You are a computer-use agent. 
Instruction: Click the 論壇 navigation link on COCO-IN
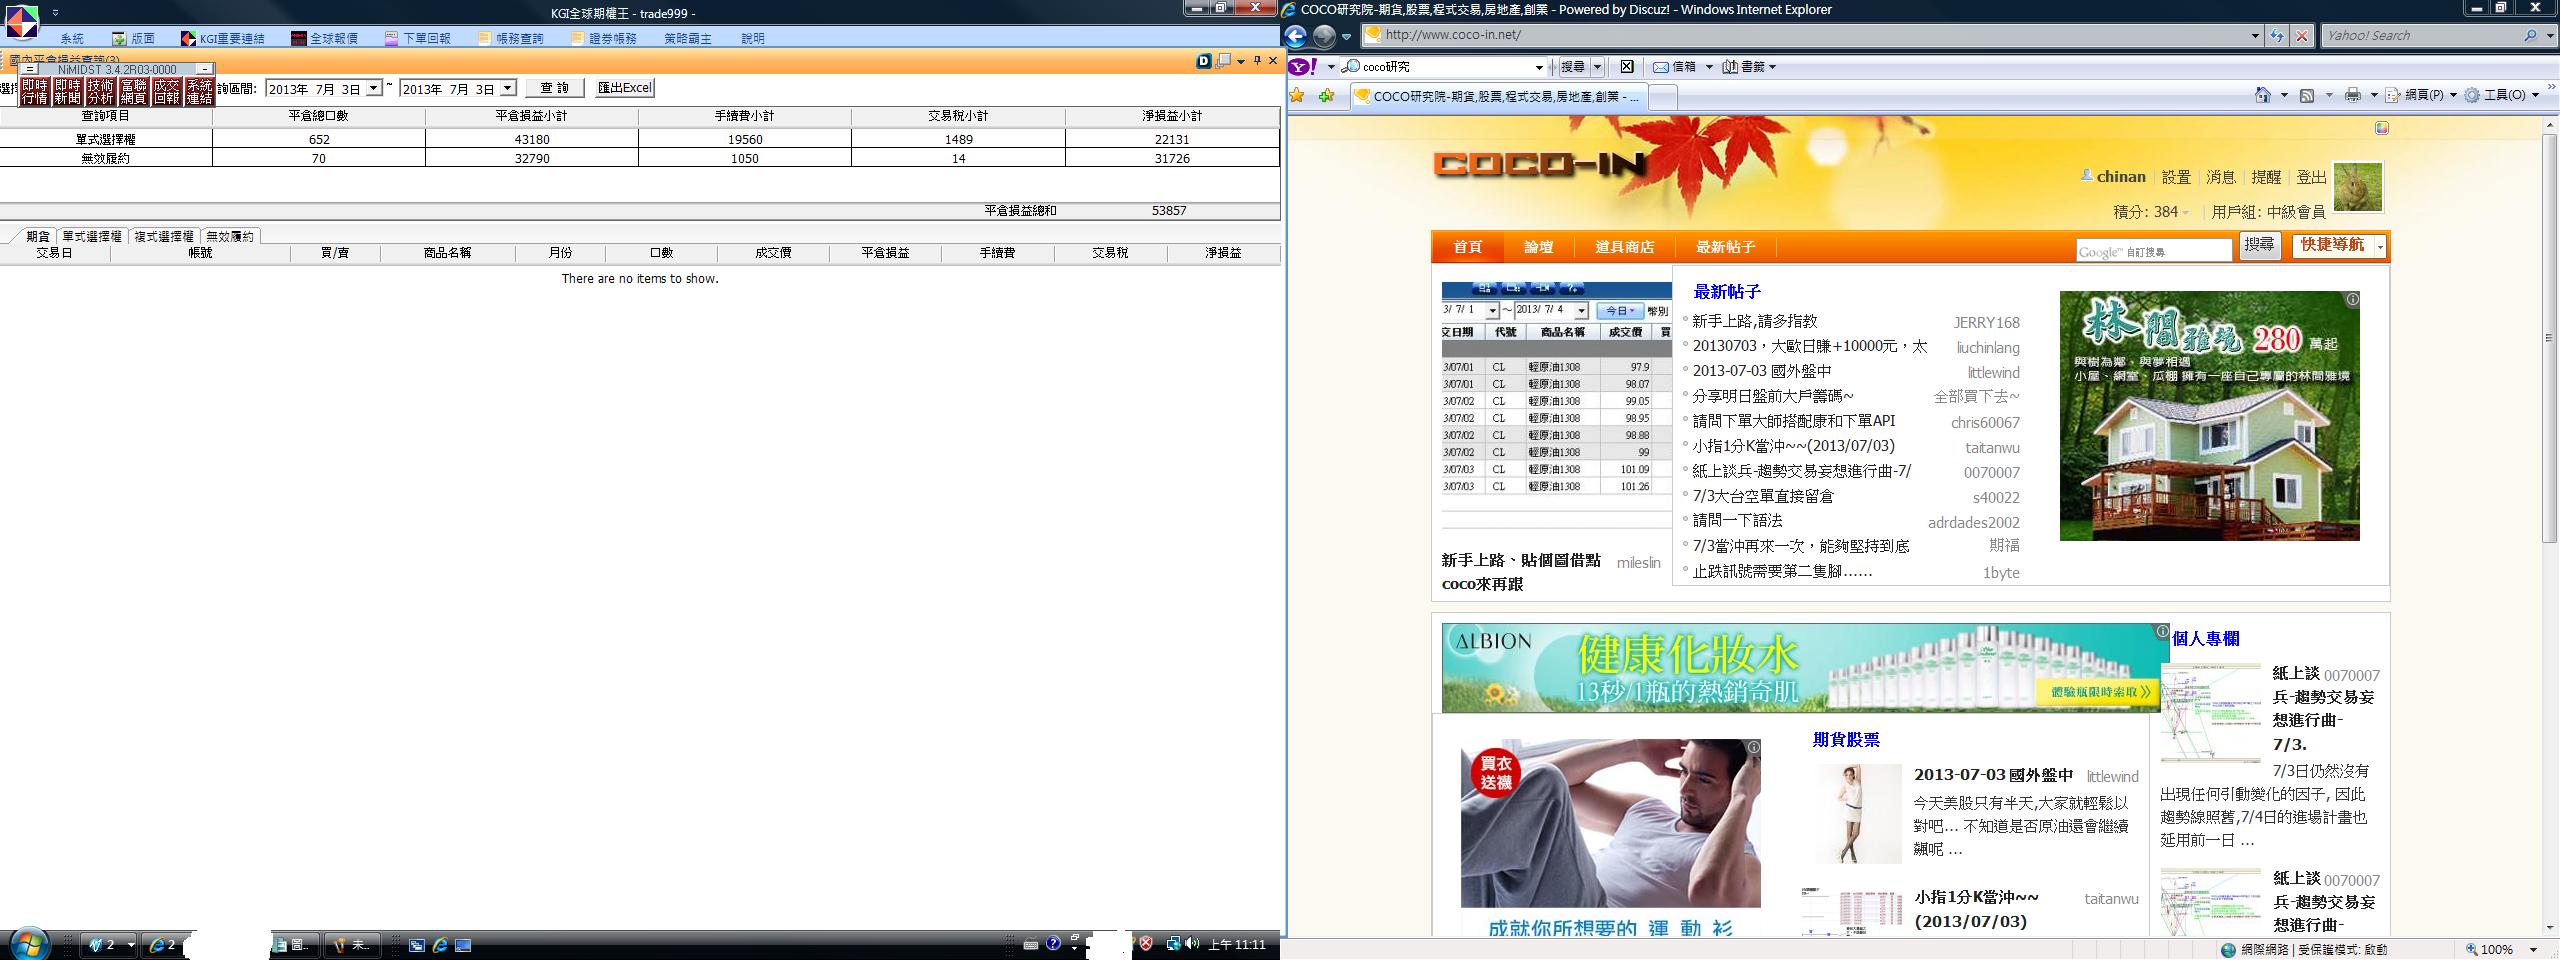1538,247
